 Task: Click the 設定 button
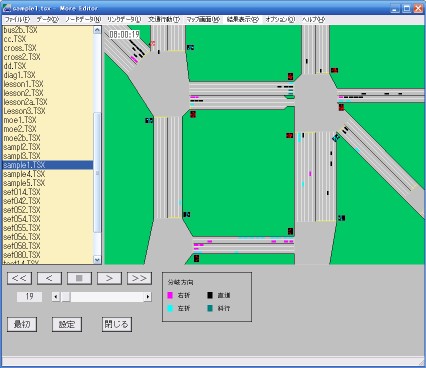67,324
